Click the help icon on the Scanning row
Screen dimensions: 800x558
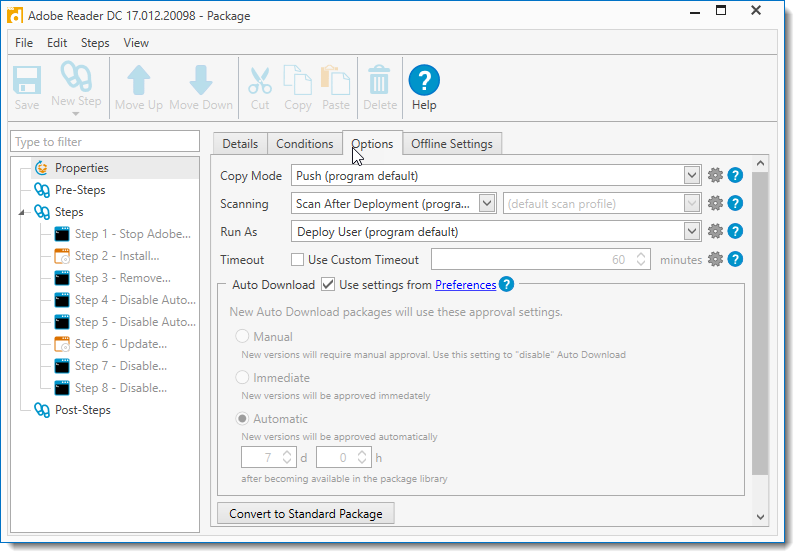pos(735,204)
